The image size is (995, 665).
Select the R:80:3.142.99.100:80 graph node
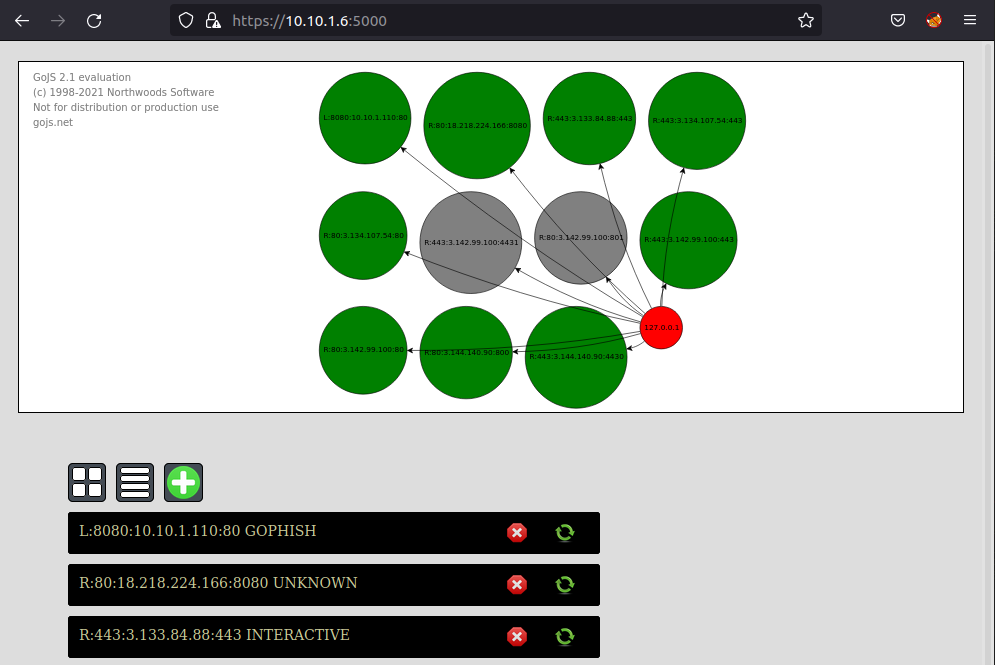click(363, 350)
